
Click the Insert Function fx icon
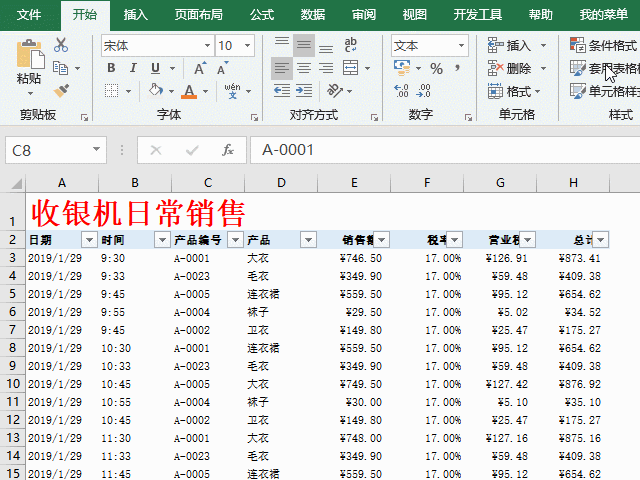coord(228,150)
